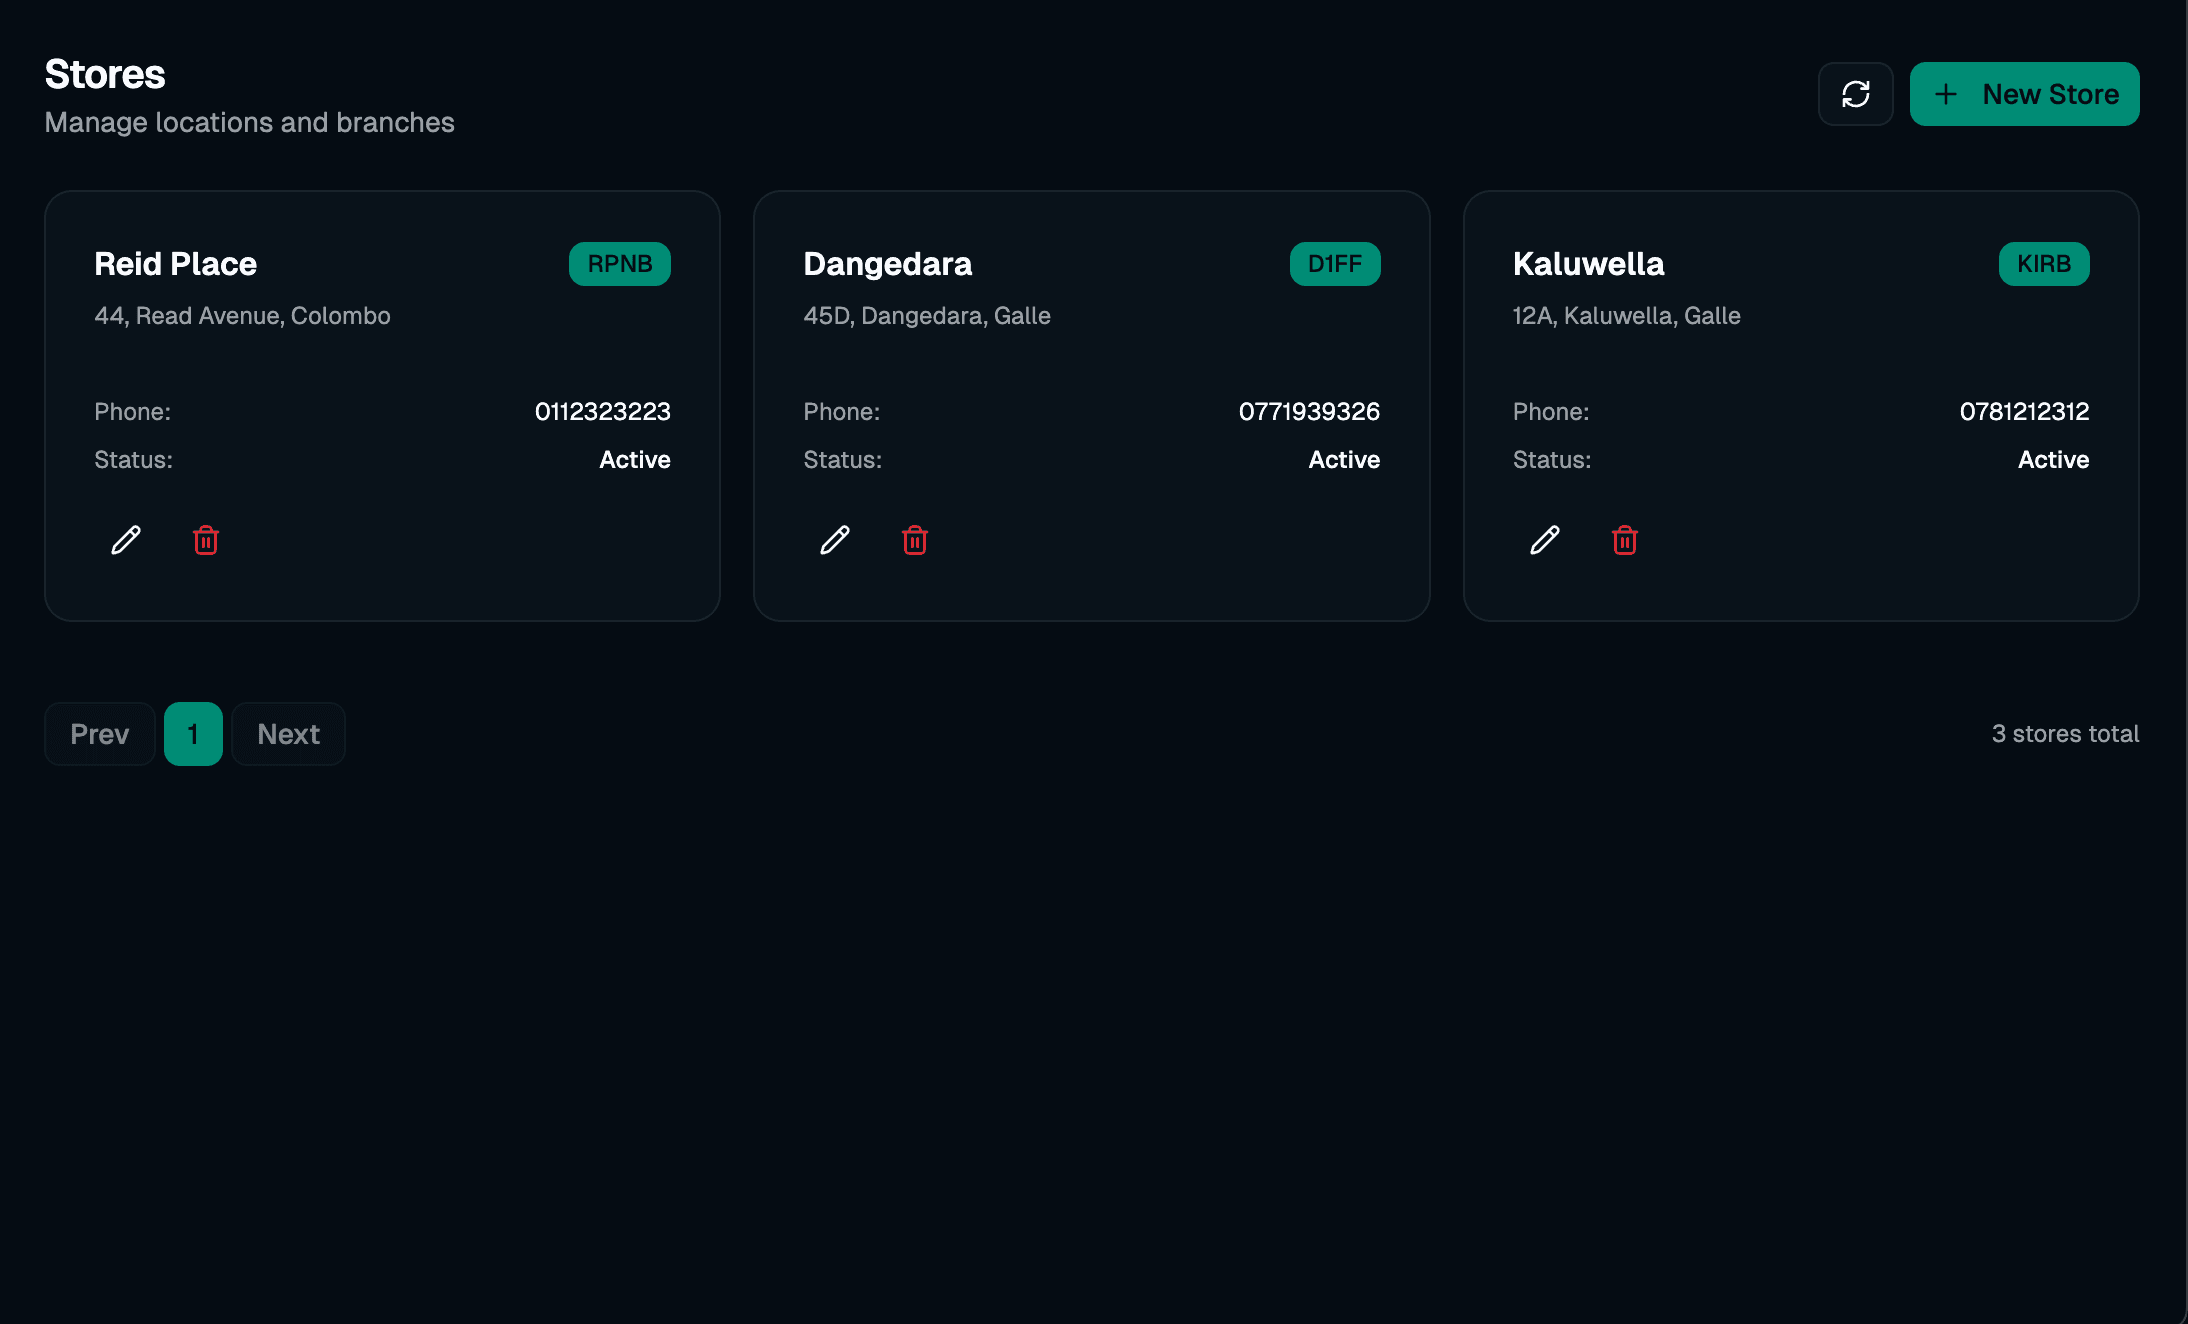The height and width of the screenshot is (1324, 2188).
Task: Click the KIRB code badge
Action: click(x=2044, y=264)
